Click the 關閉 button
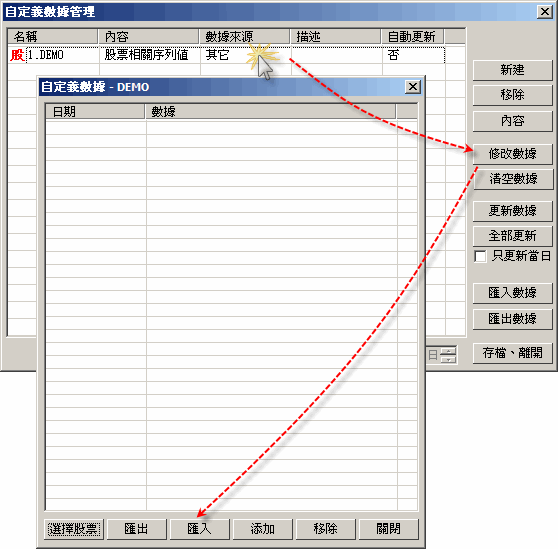The height and width of the screenshot is (549, 558). (389, 529)
